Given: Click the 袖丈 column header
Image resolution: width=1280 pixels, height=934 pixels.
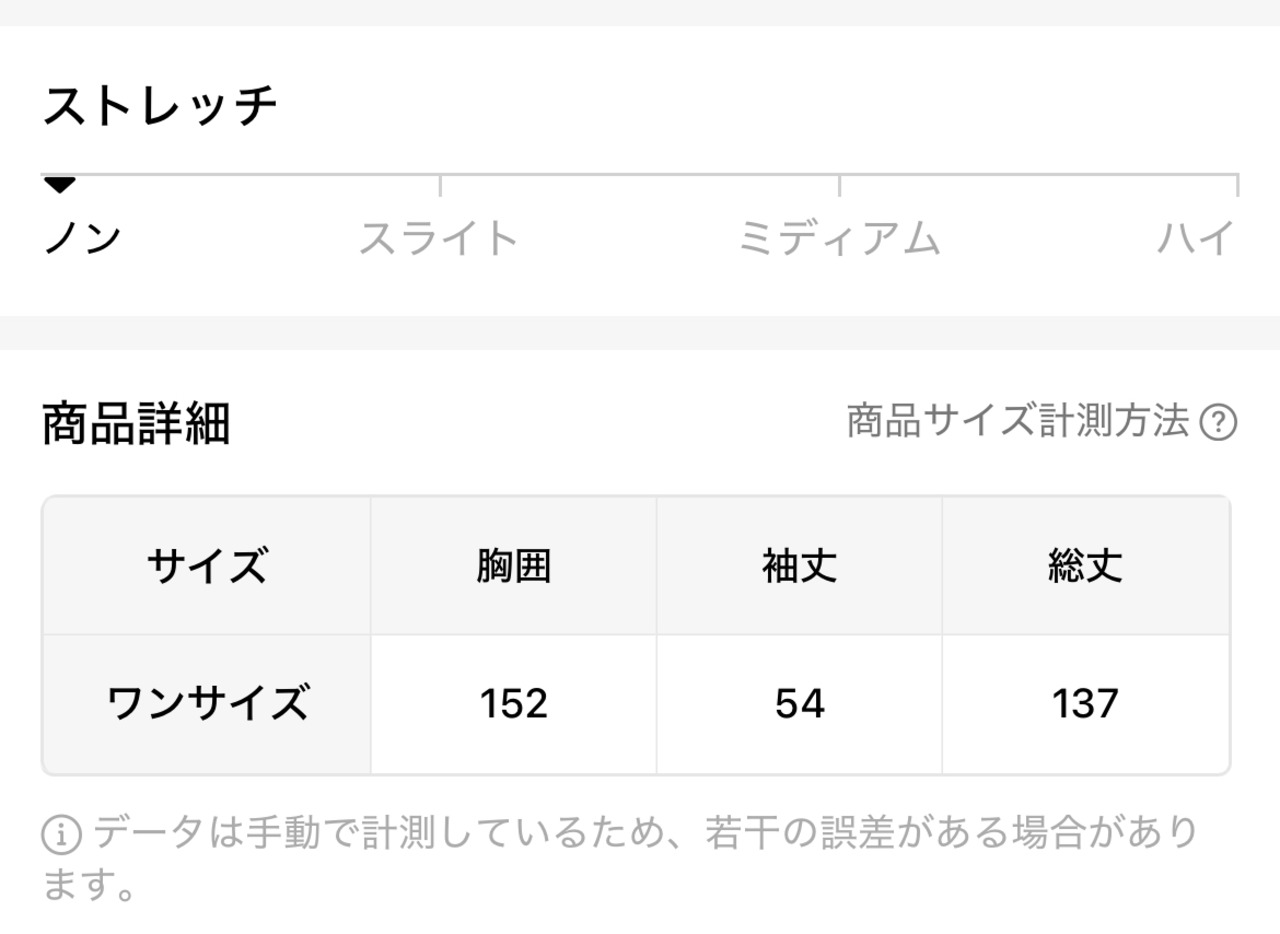Looking at the screenshot, I should (x=800, y=567).
